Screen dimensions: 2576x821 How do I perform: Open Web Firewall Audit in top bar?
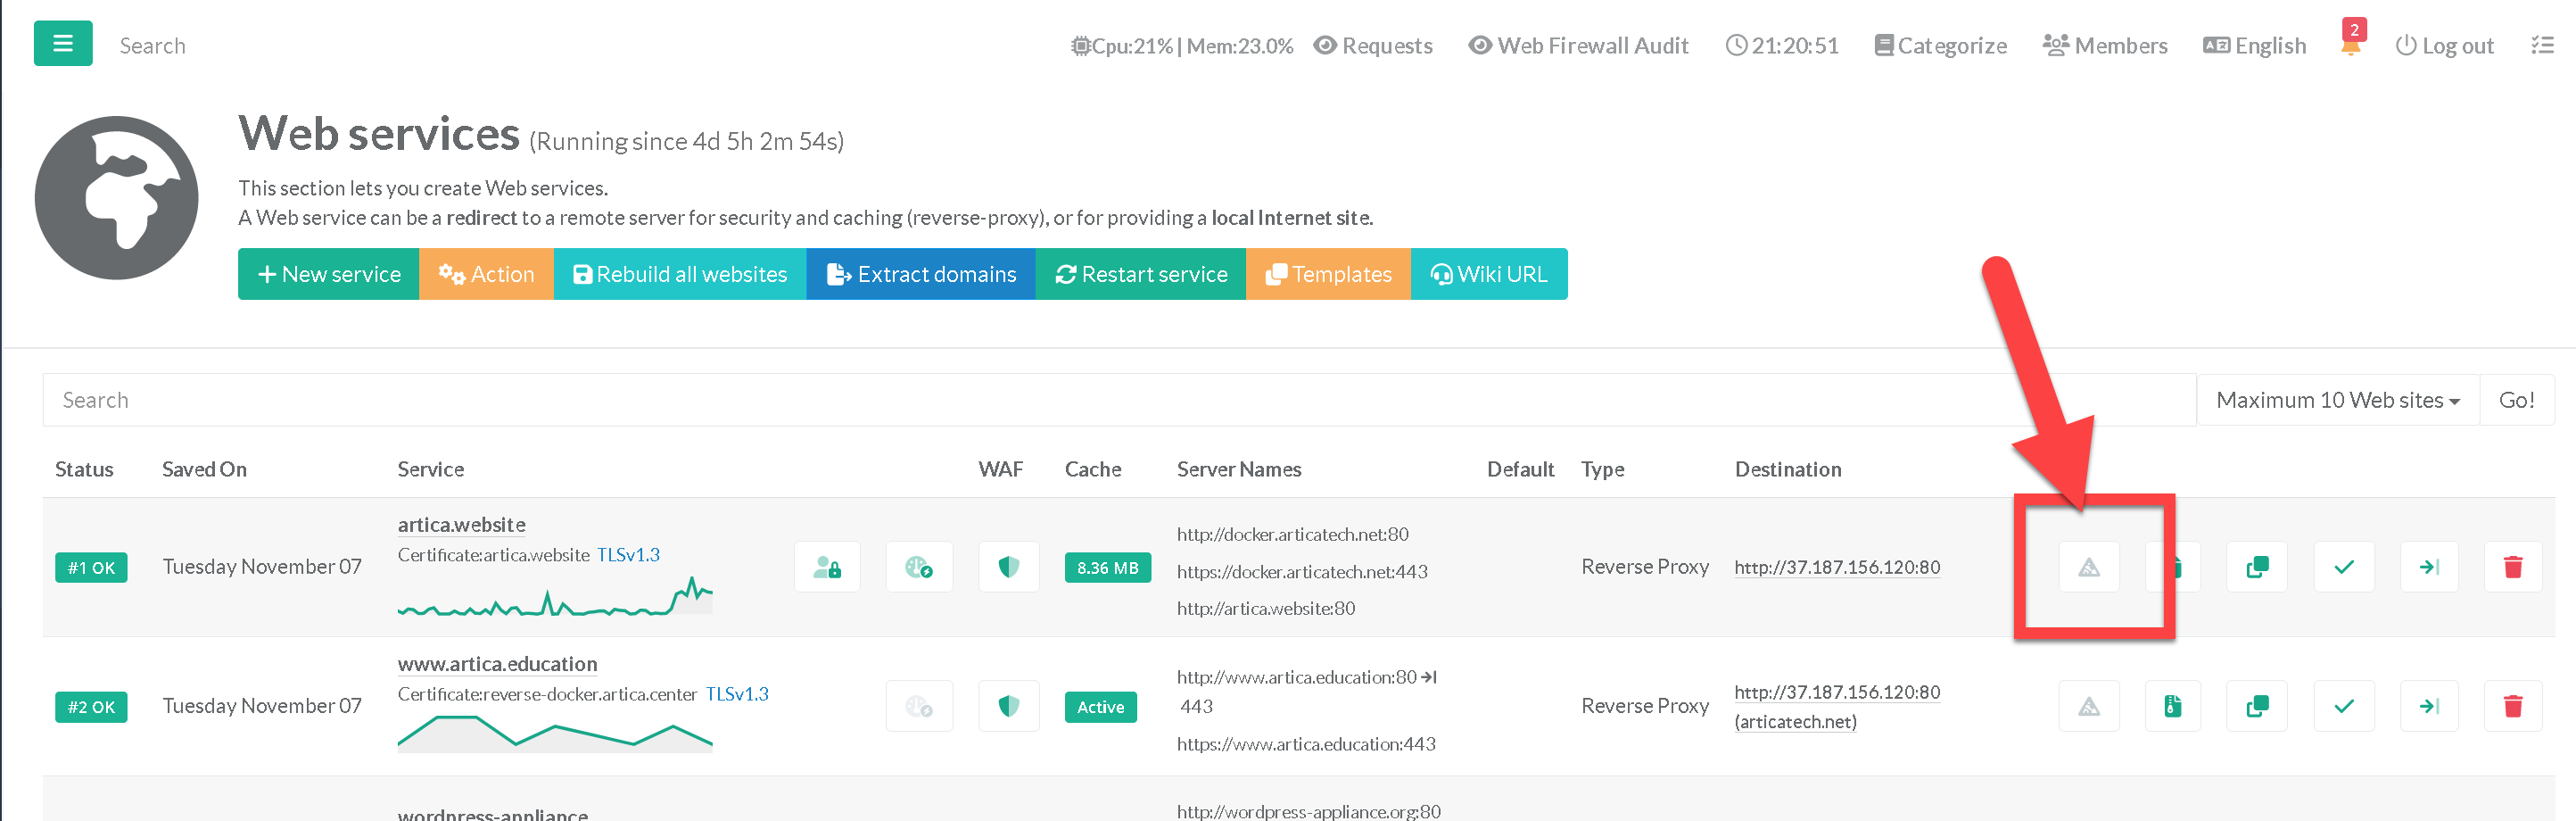(1578, 45)
